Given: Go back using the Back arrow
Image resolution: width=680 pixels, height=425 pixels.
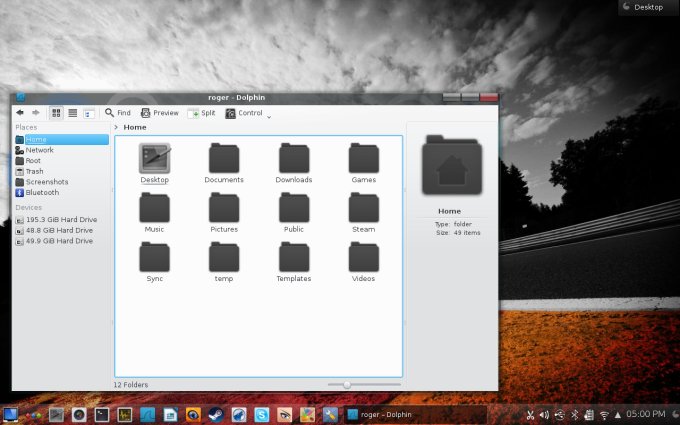Looking at the screenshot, I should pyautogui.click(x=20, y=113).
